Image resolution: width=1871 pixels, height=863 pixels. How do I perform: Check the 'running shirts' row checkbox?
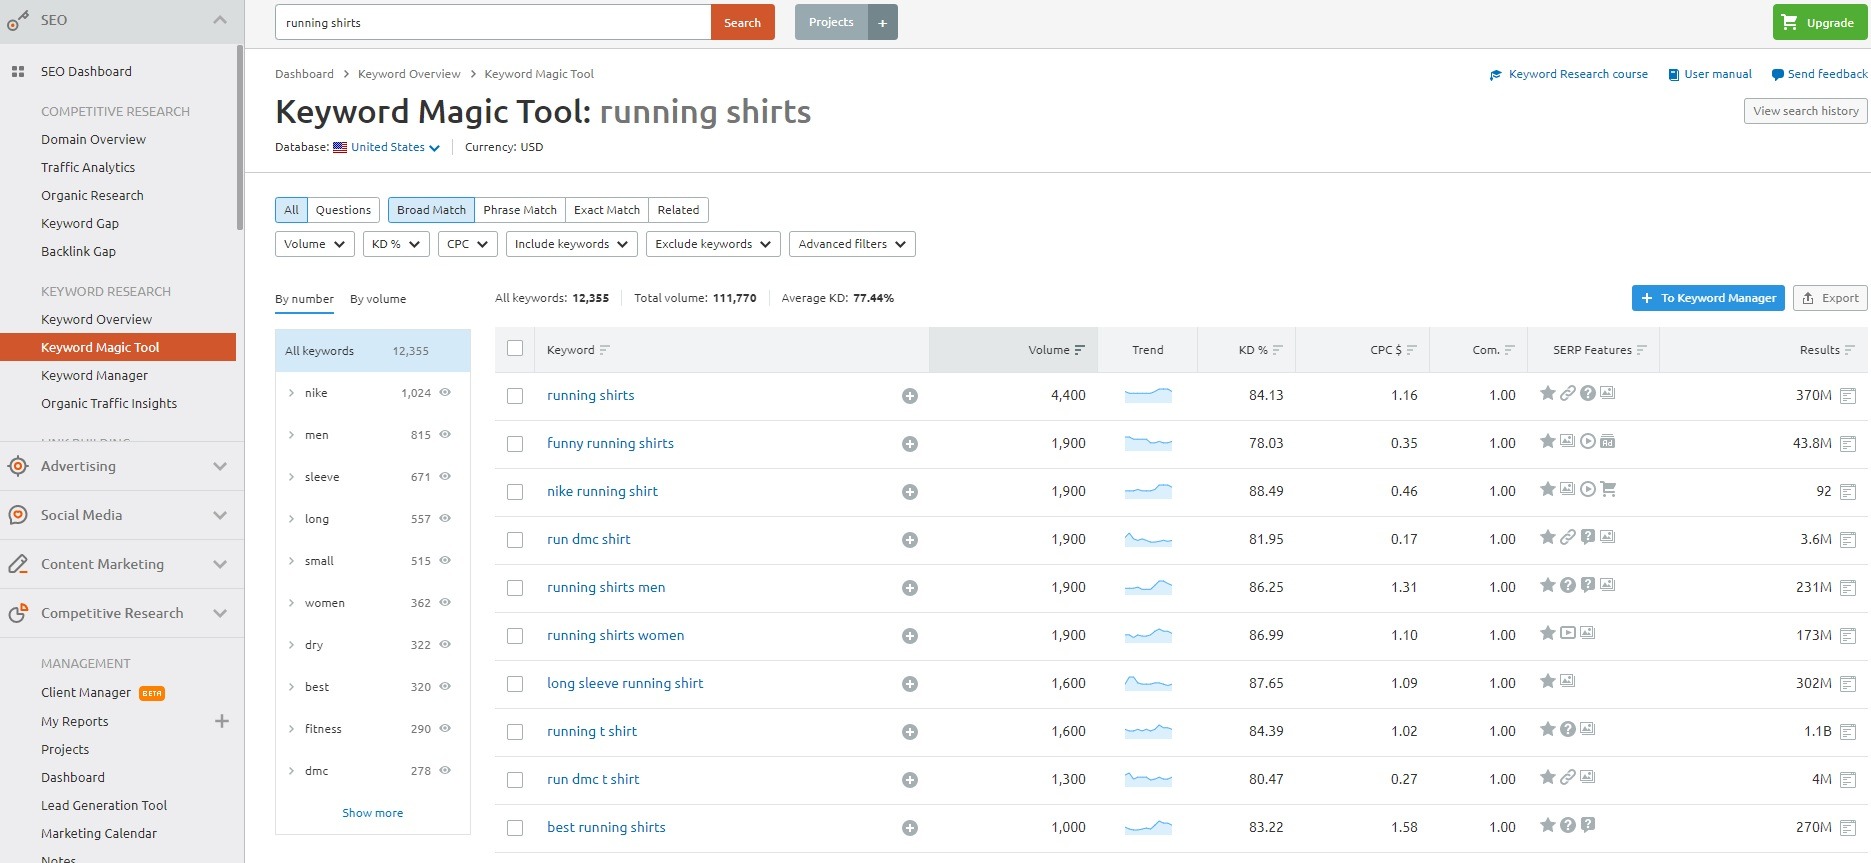pos(515,396)
